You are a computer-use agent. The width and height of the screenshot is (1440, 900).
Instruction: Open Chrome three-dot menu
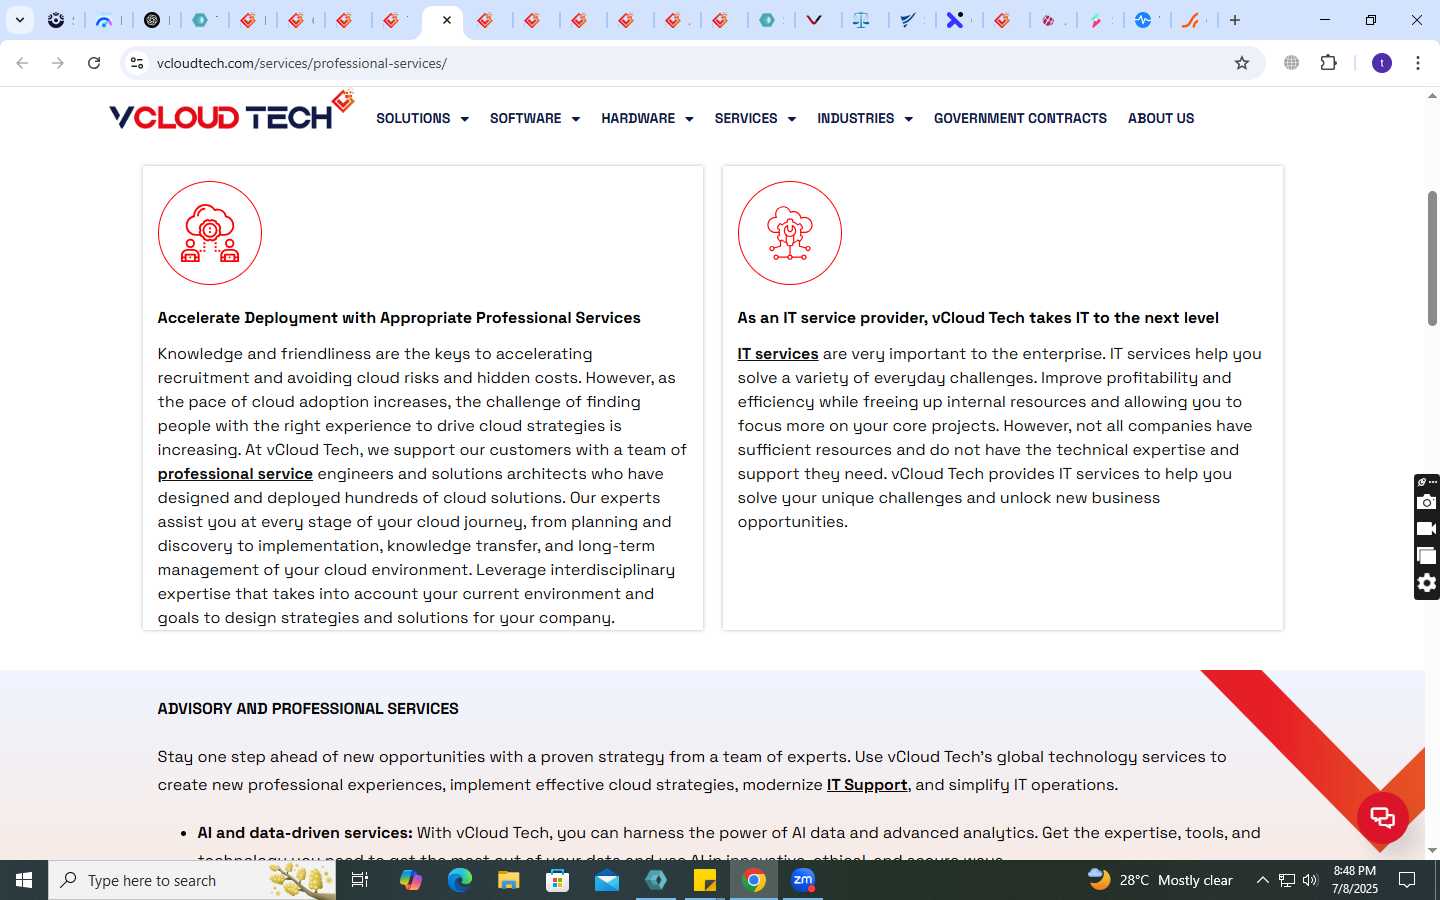(1418, 63)
